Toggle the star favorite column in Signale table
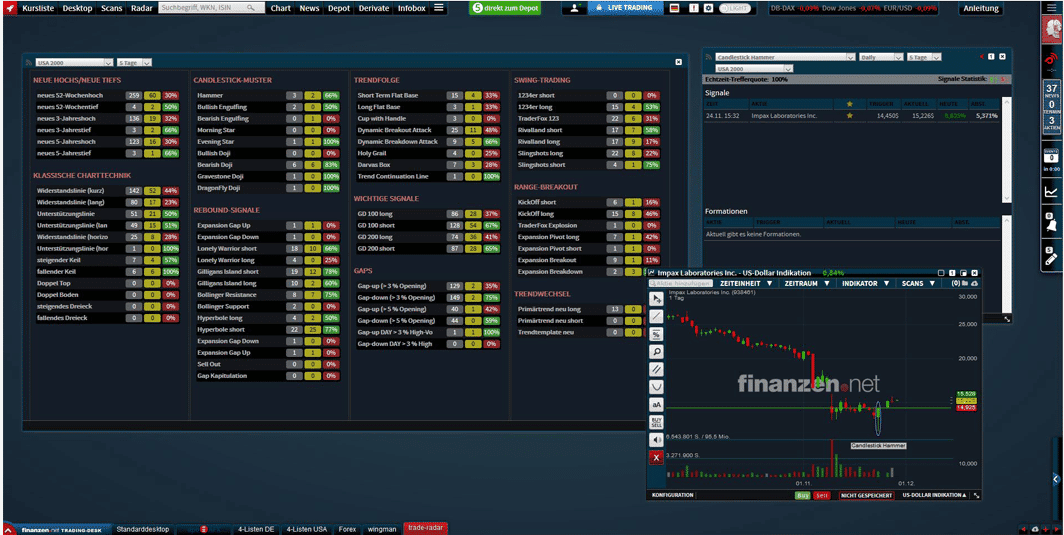The height and width of the screenshot is (535, 1064). (850, 102)
